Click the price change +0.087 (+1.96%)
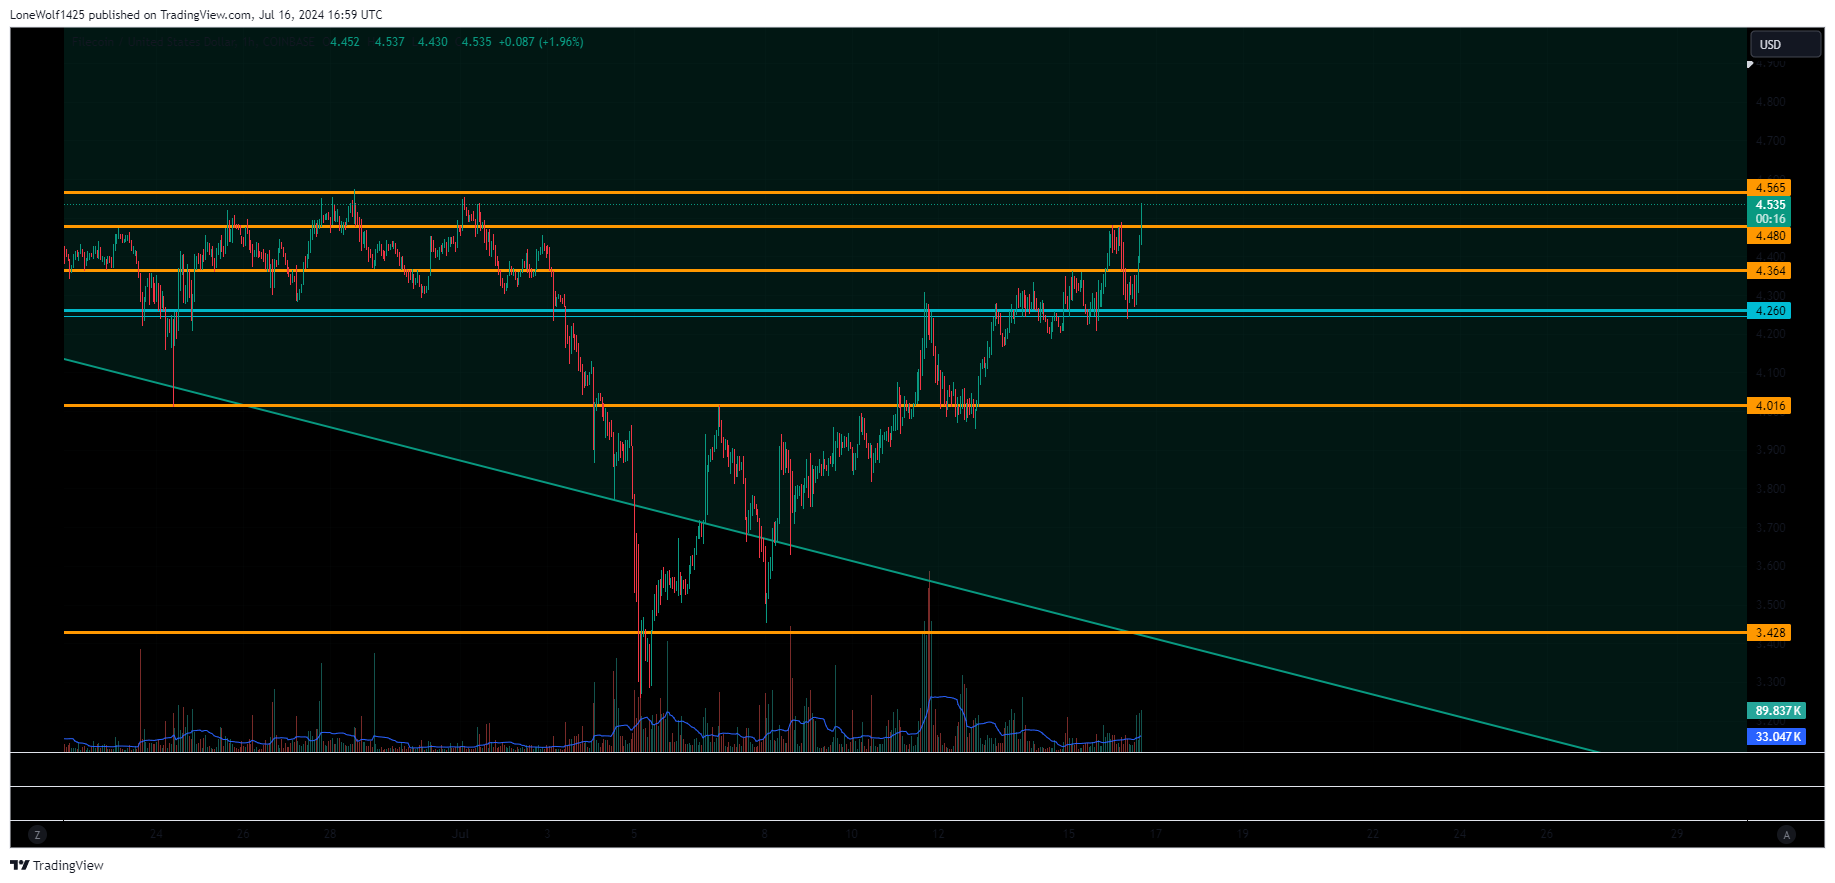1835x883 pixels. coord(541,42)
